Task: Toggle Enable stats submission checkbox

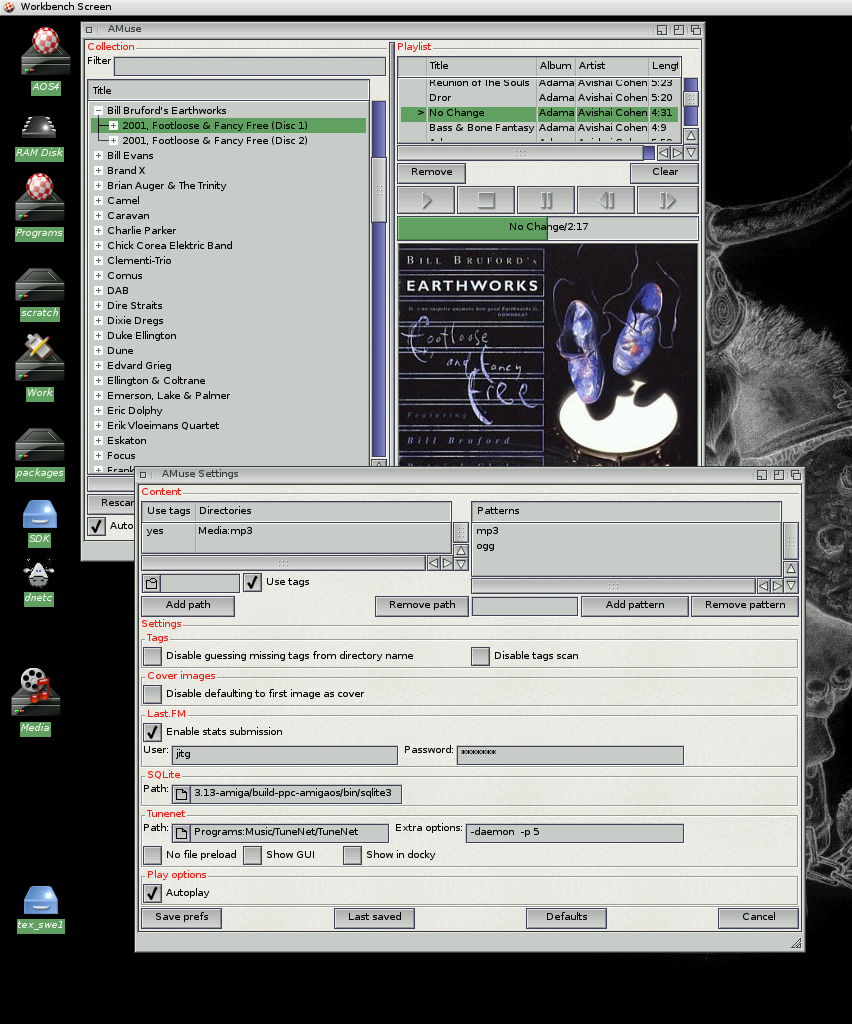Action: click(153, 732)
